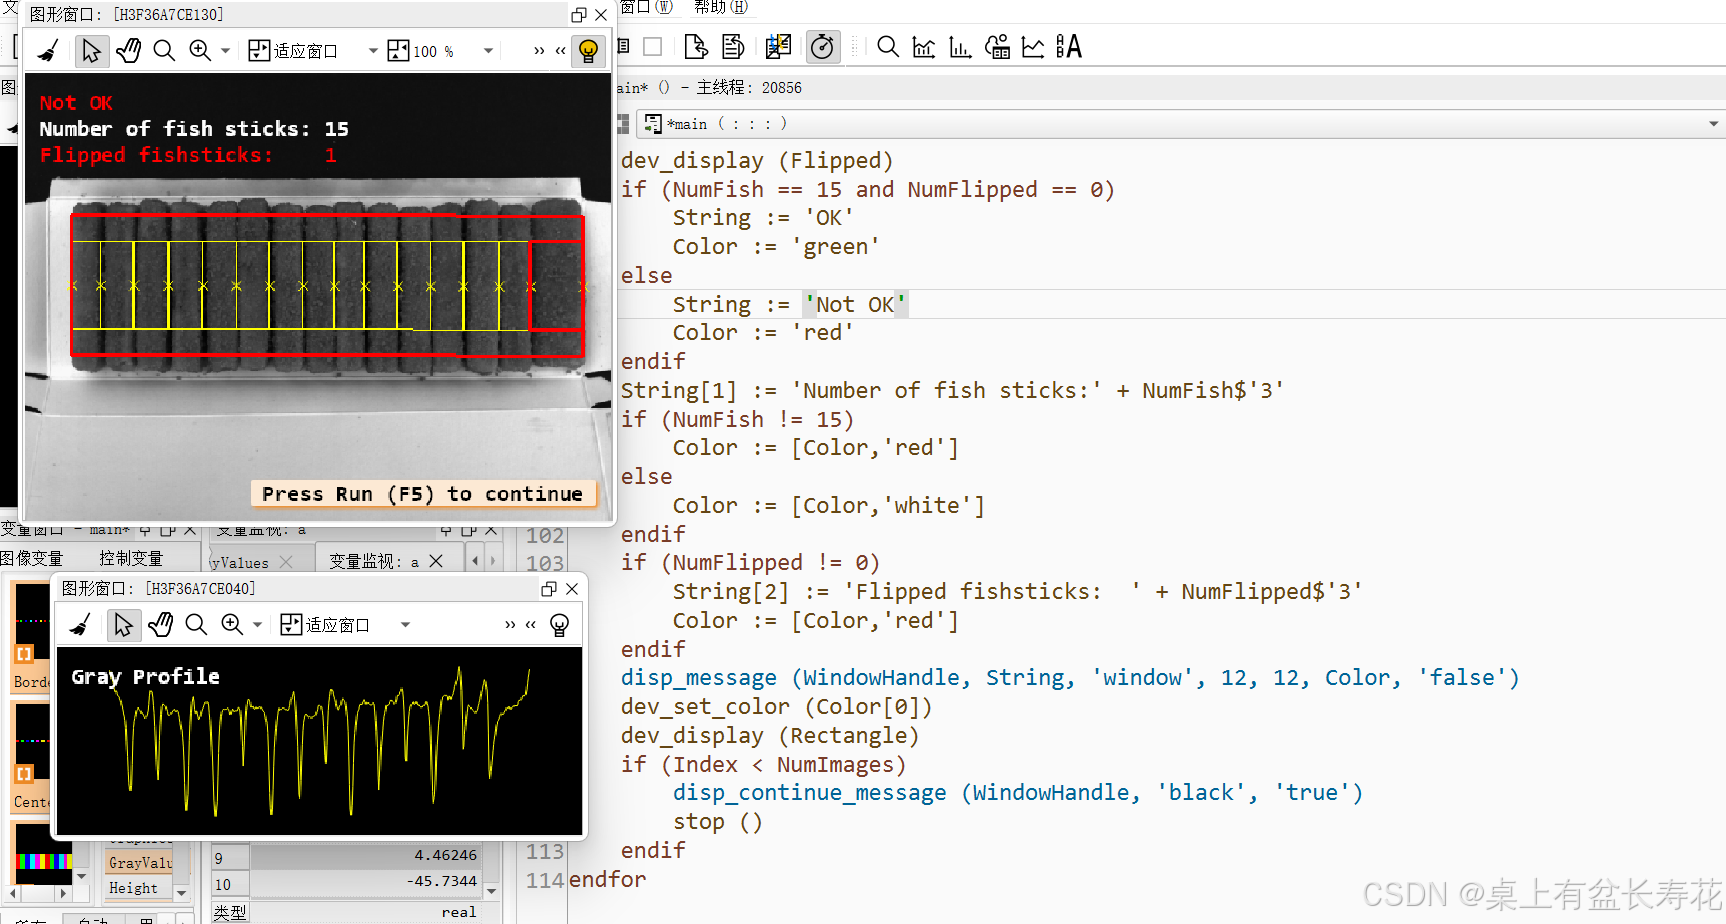Click the breakpoint document icon with blue mark

[778, 47]
